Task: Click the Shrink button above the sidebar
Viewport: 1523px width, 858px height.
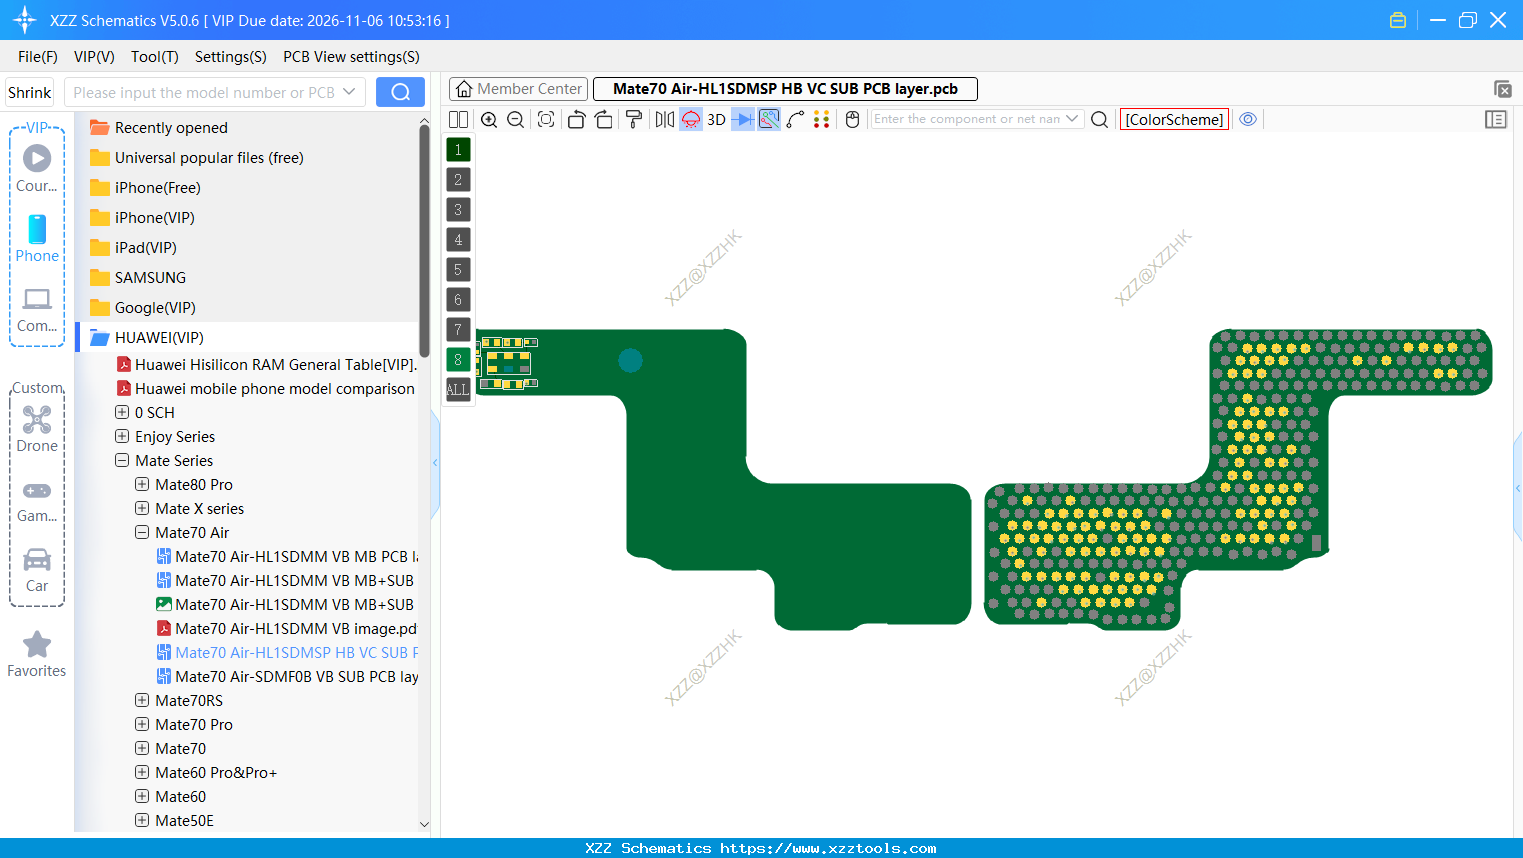Action: tap(29, 92)
